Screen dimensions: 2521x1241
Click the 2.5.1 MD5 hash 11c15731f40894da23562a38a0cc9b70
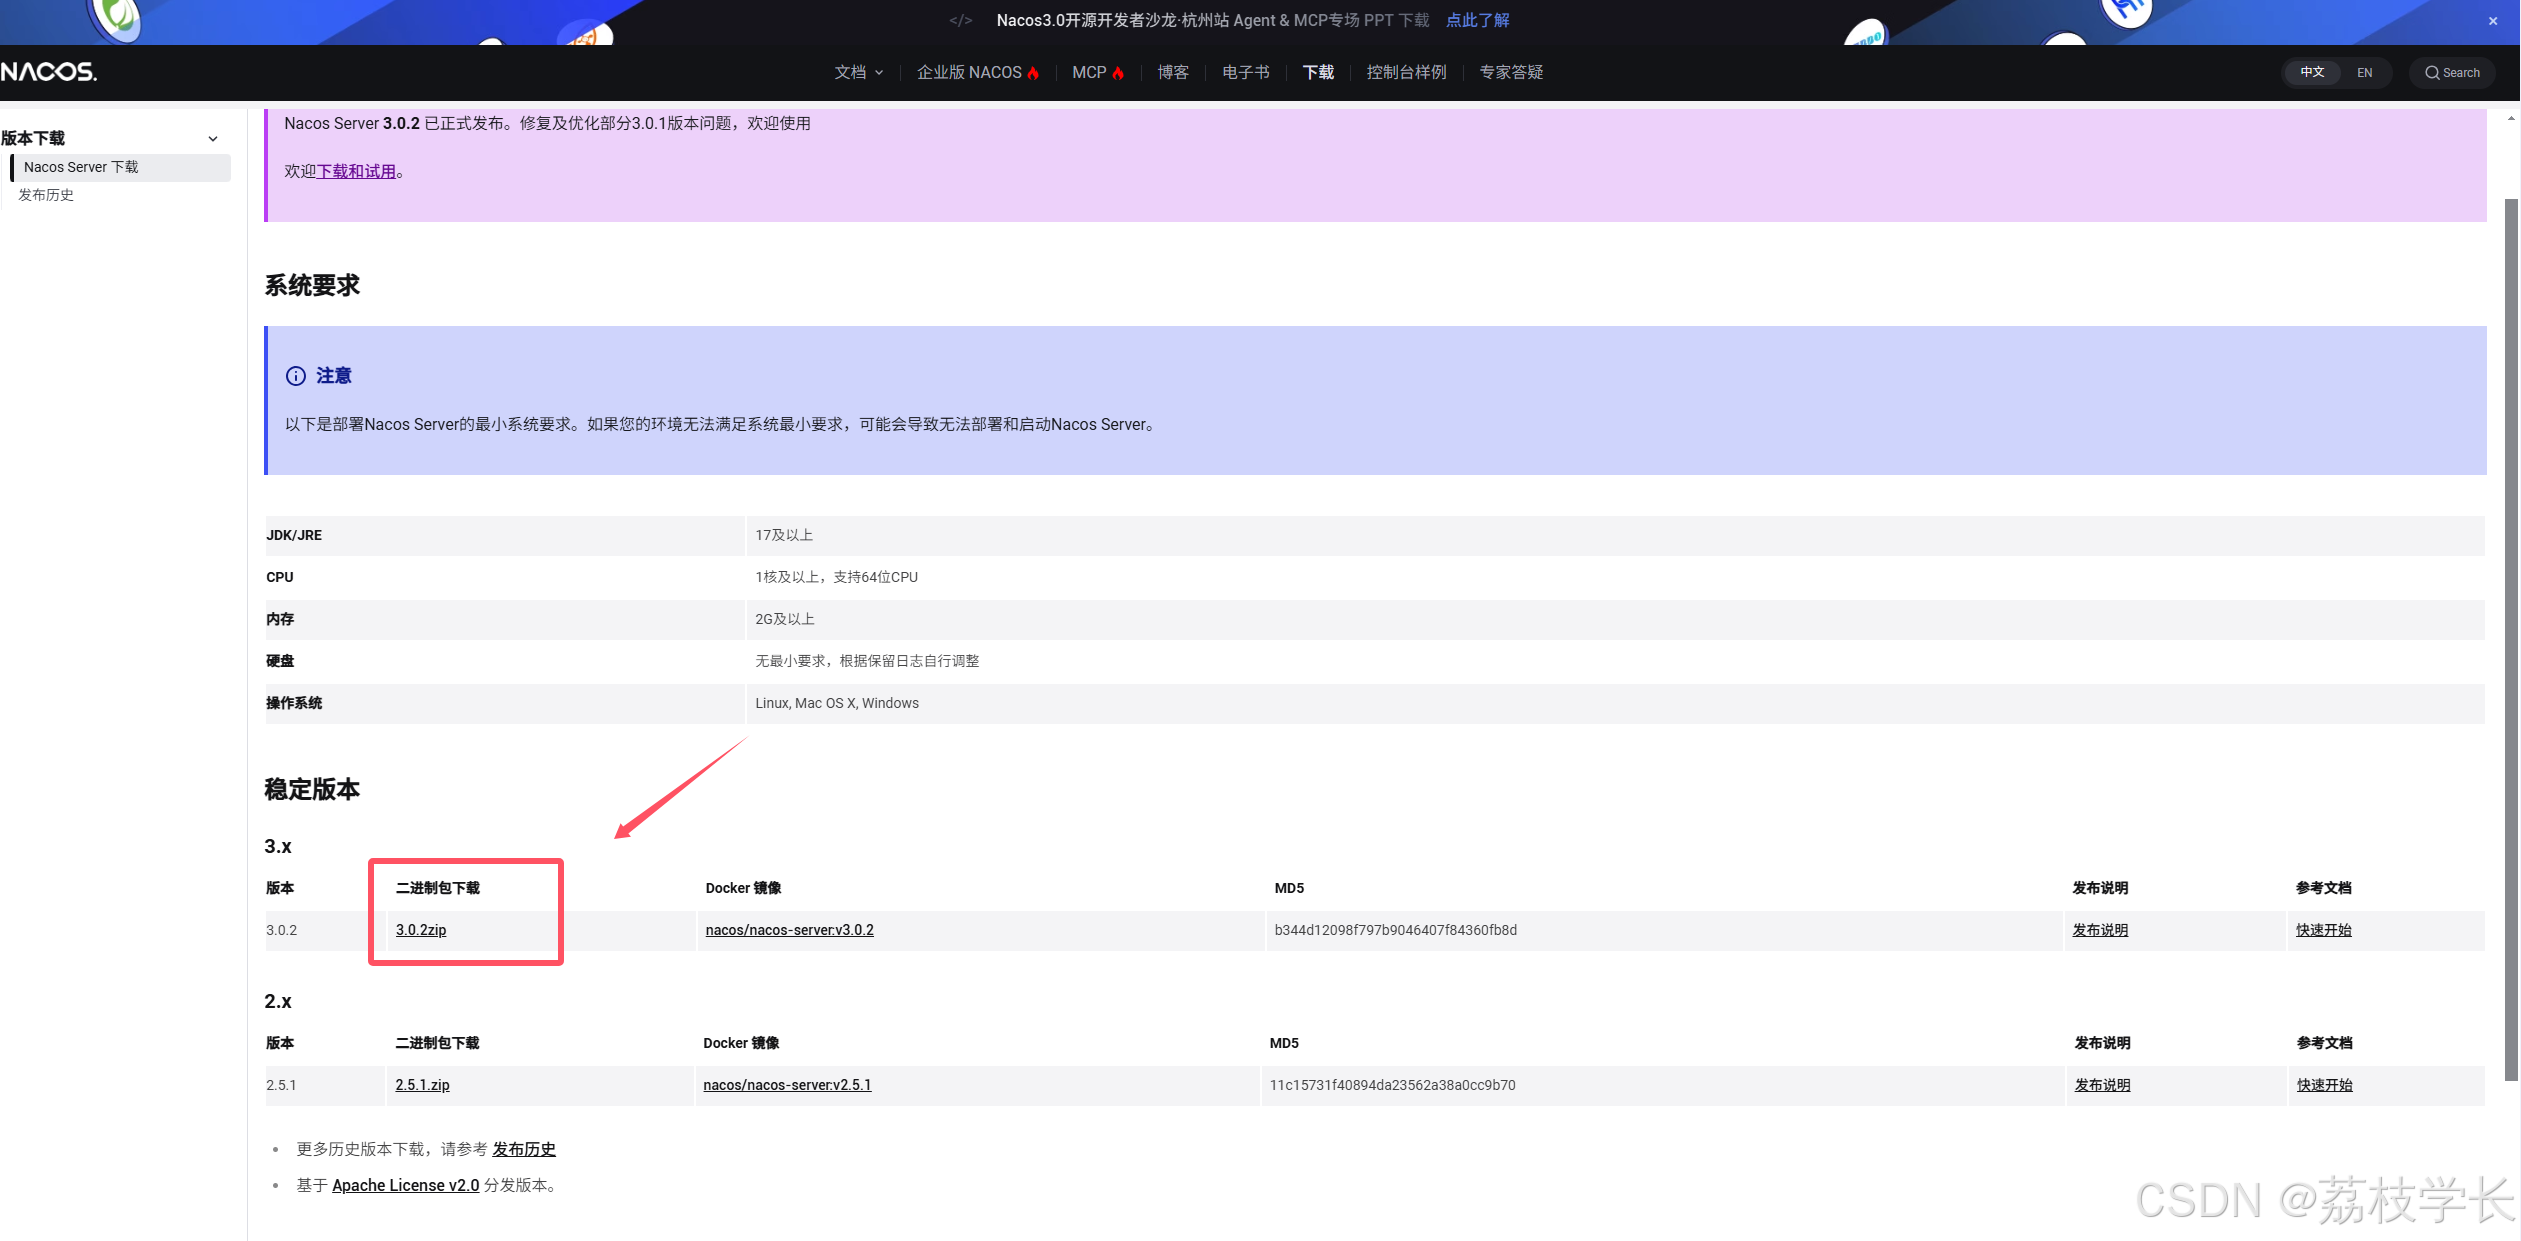pyautogui.click(x=1392, y=1085)
